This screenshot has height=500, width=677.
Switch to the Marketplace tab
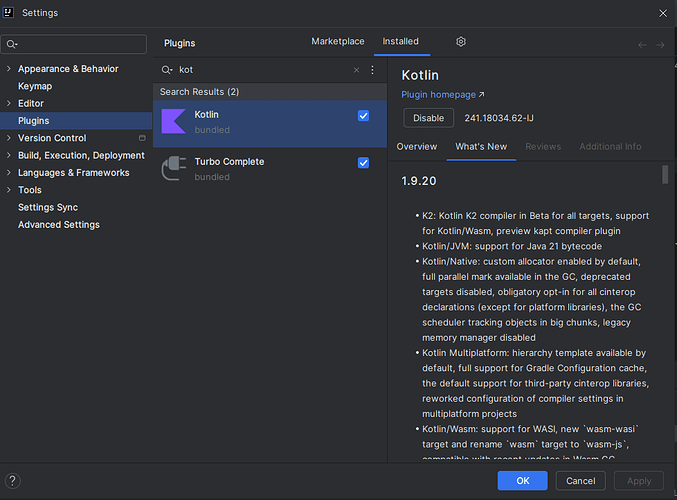tap(338, 42)
